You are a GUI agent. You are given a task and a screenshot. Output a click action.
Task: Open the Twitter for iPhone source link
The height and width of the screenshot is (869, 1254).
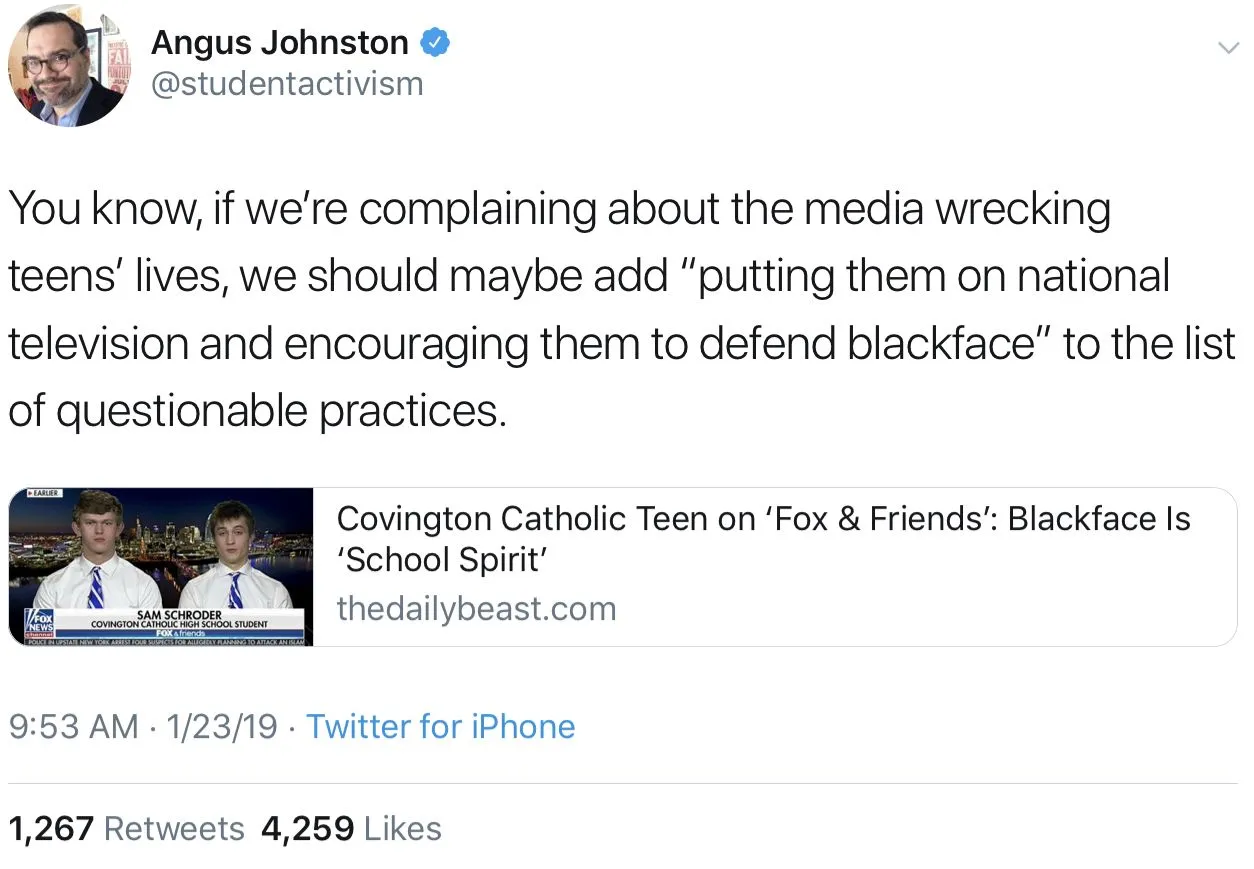(440, 727)
